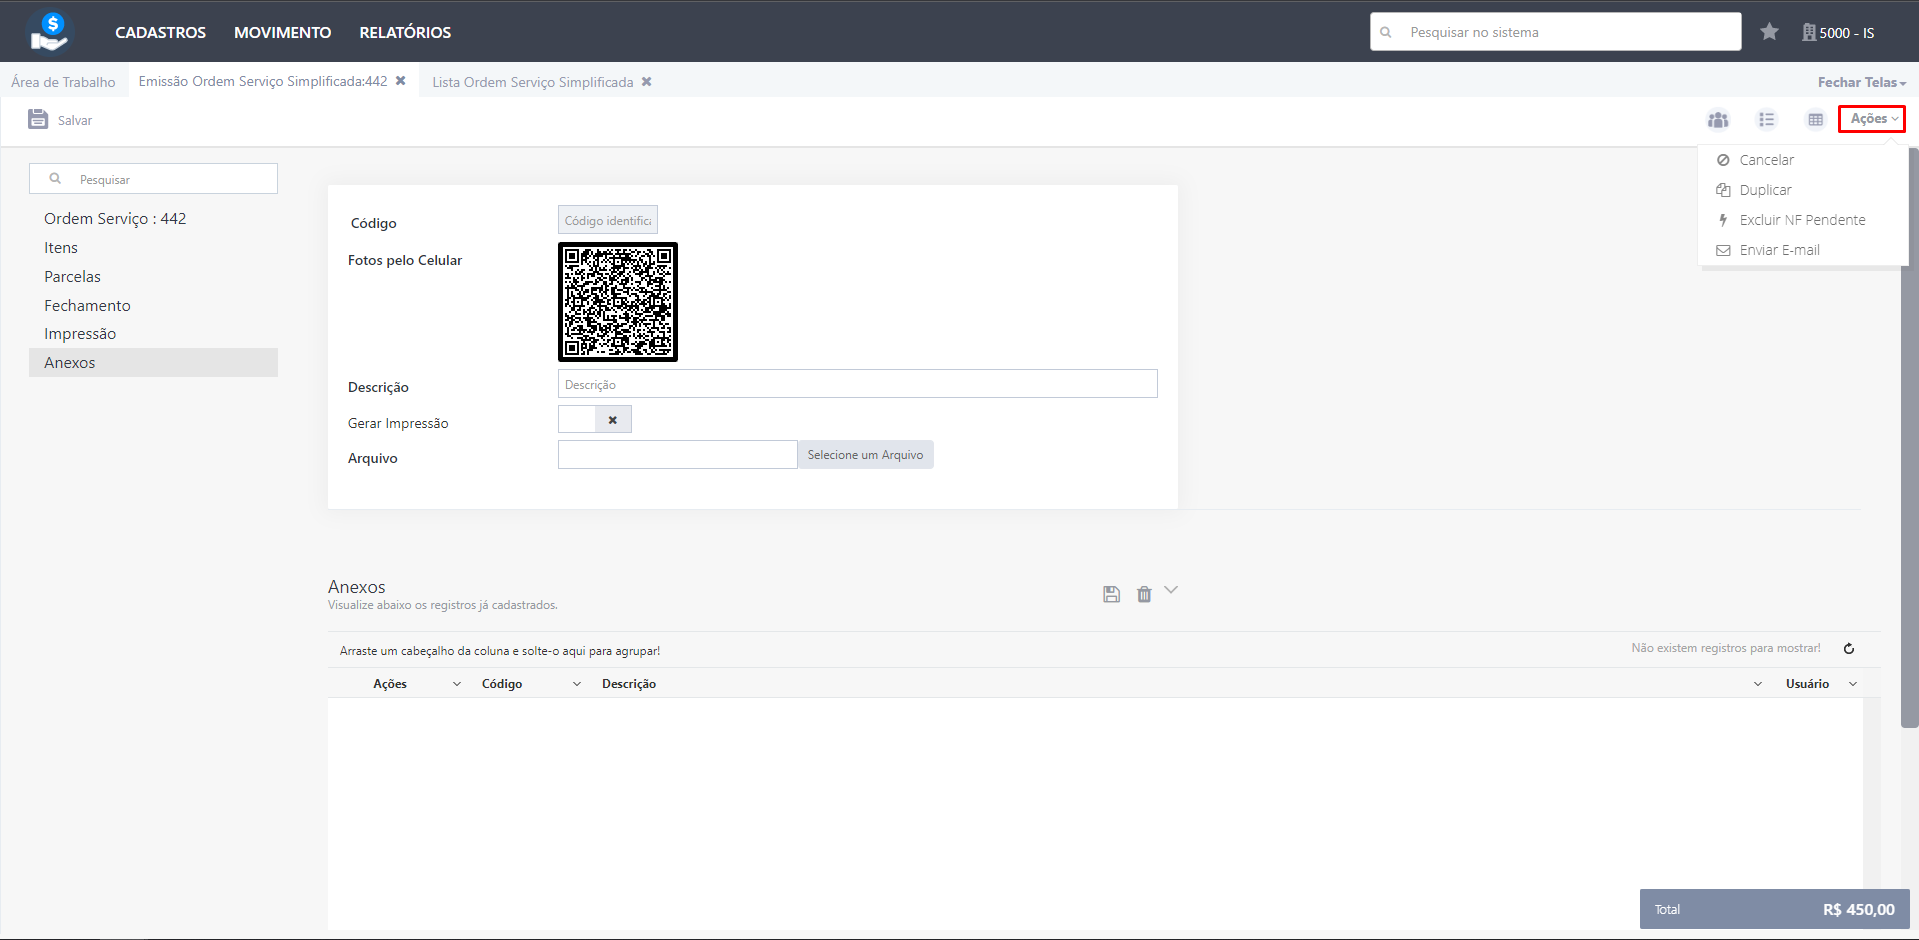
Task: Select Ordem Serviço : 442 in sidebar
Action: [115, 218]
